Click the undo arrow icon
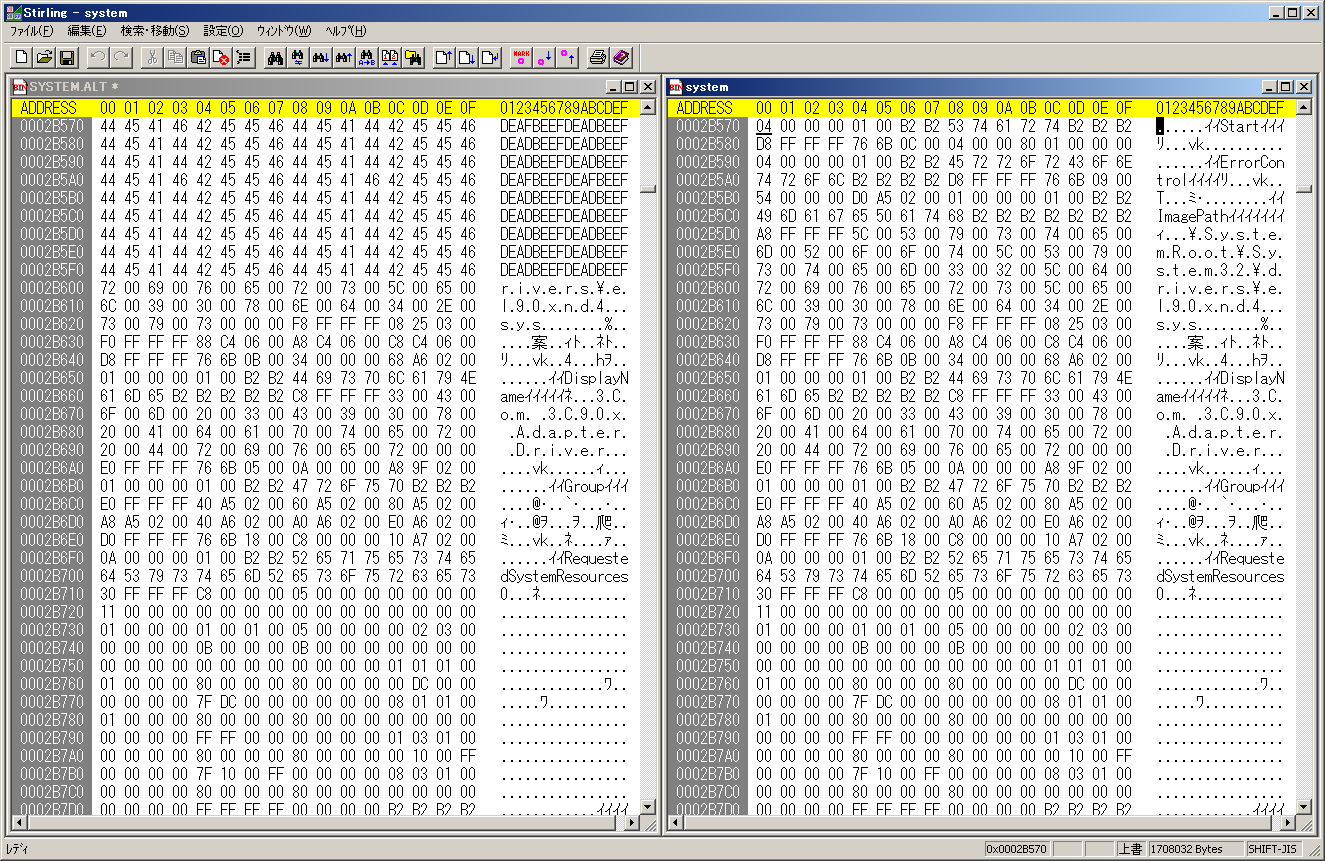The height and width of the screenshot is (861, 1325). tap(97, 57)
